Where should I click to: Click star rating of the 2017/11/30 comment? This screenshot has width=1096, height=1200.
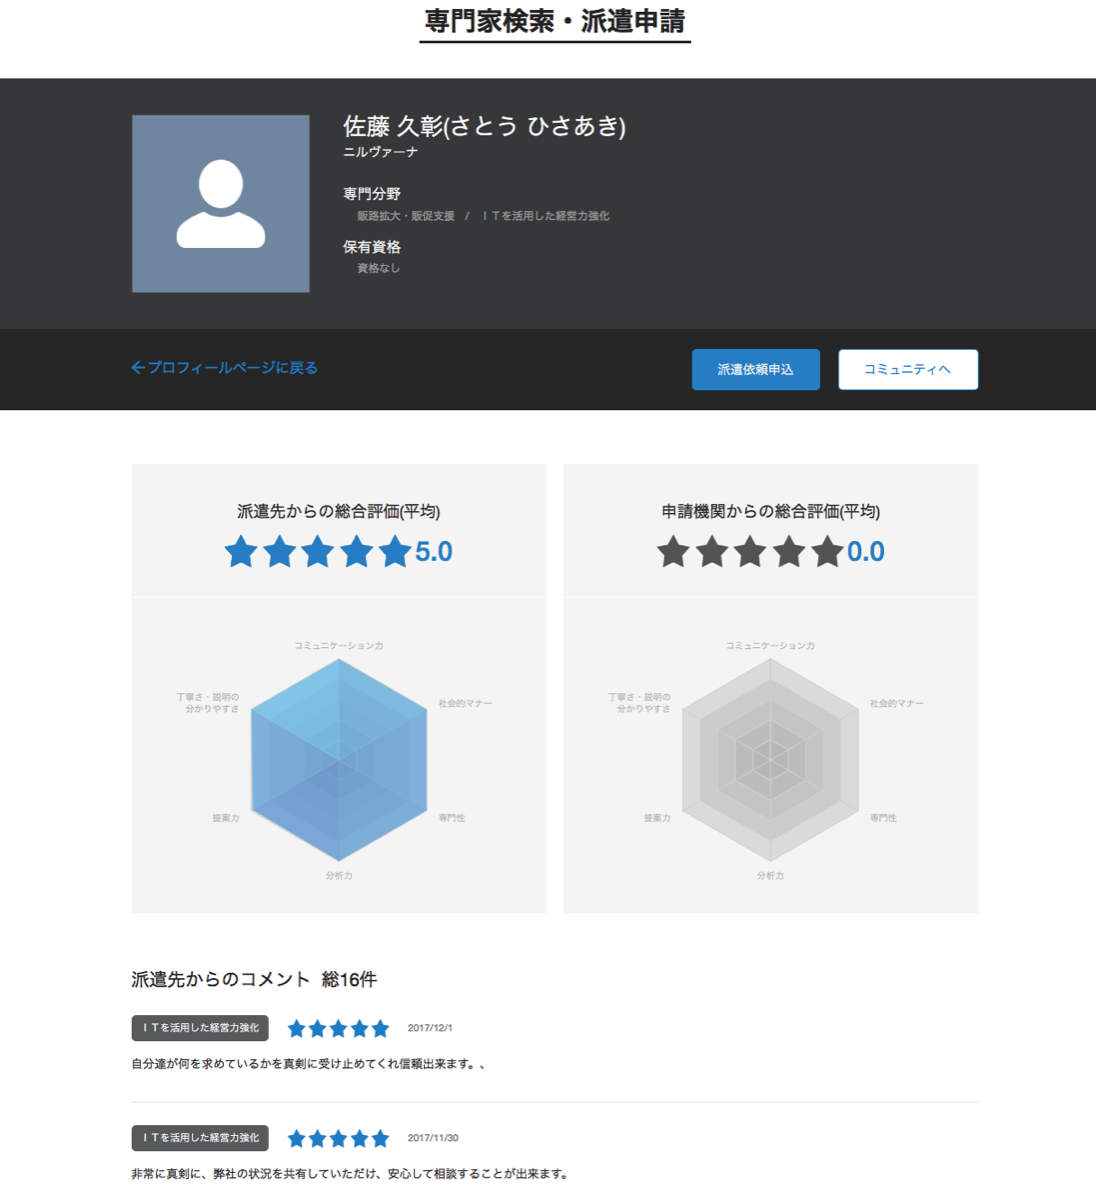[338, 1139]
